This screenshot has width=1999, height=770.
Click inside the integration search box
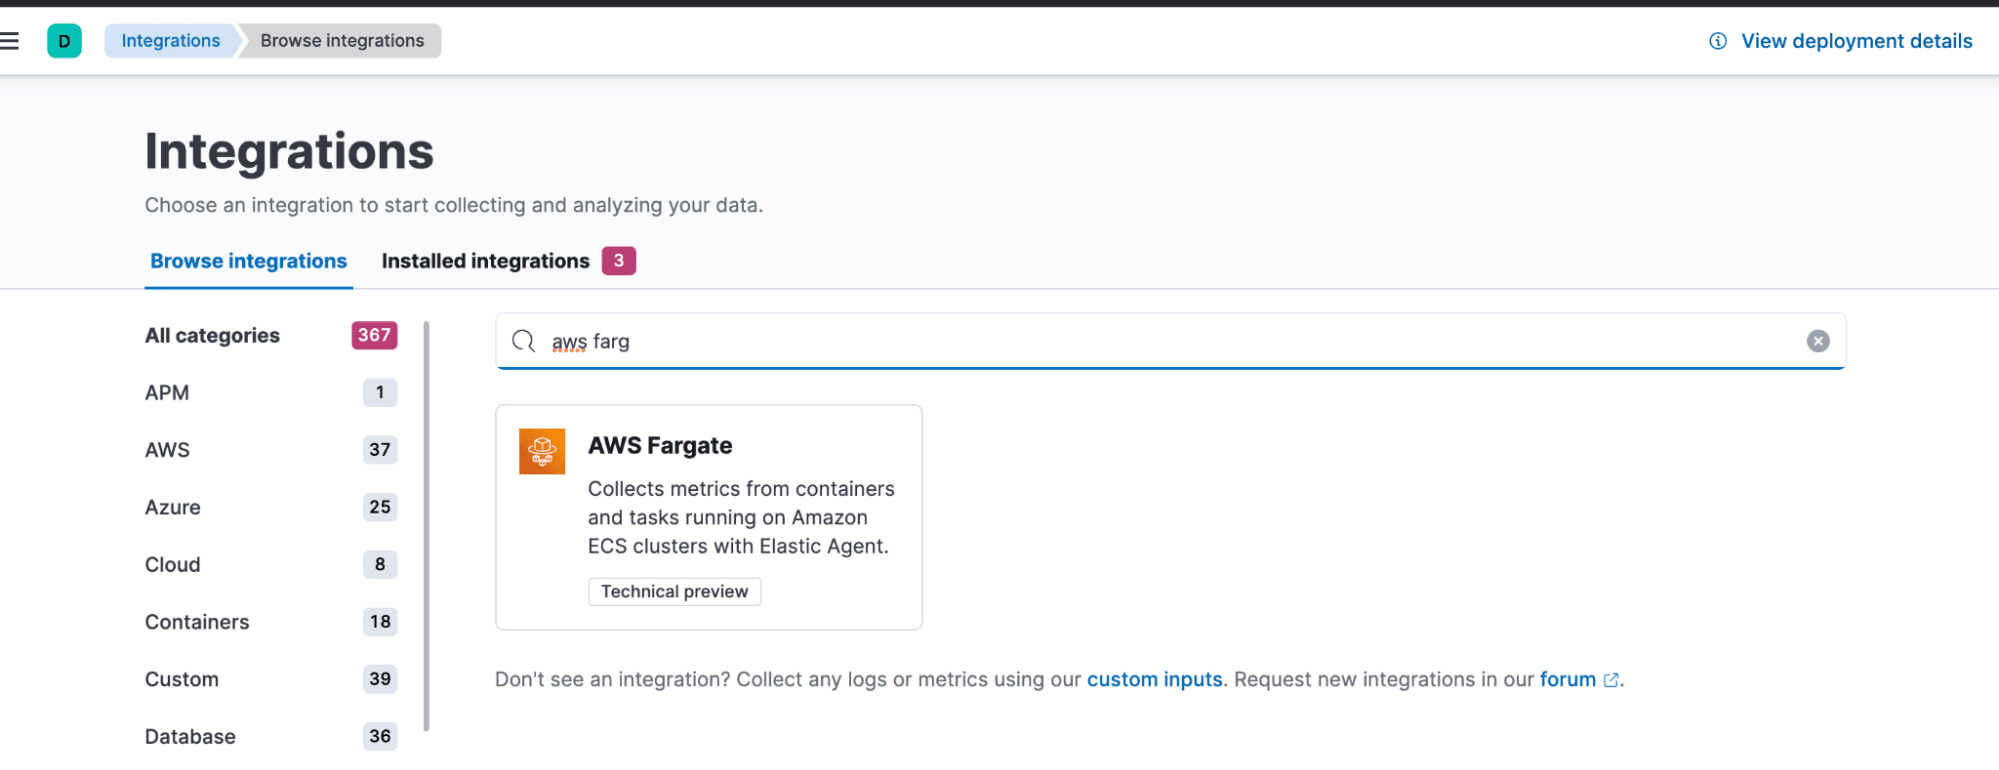point(1000,341)
